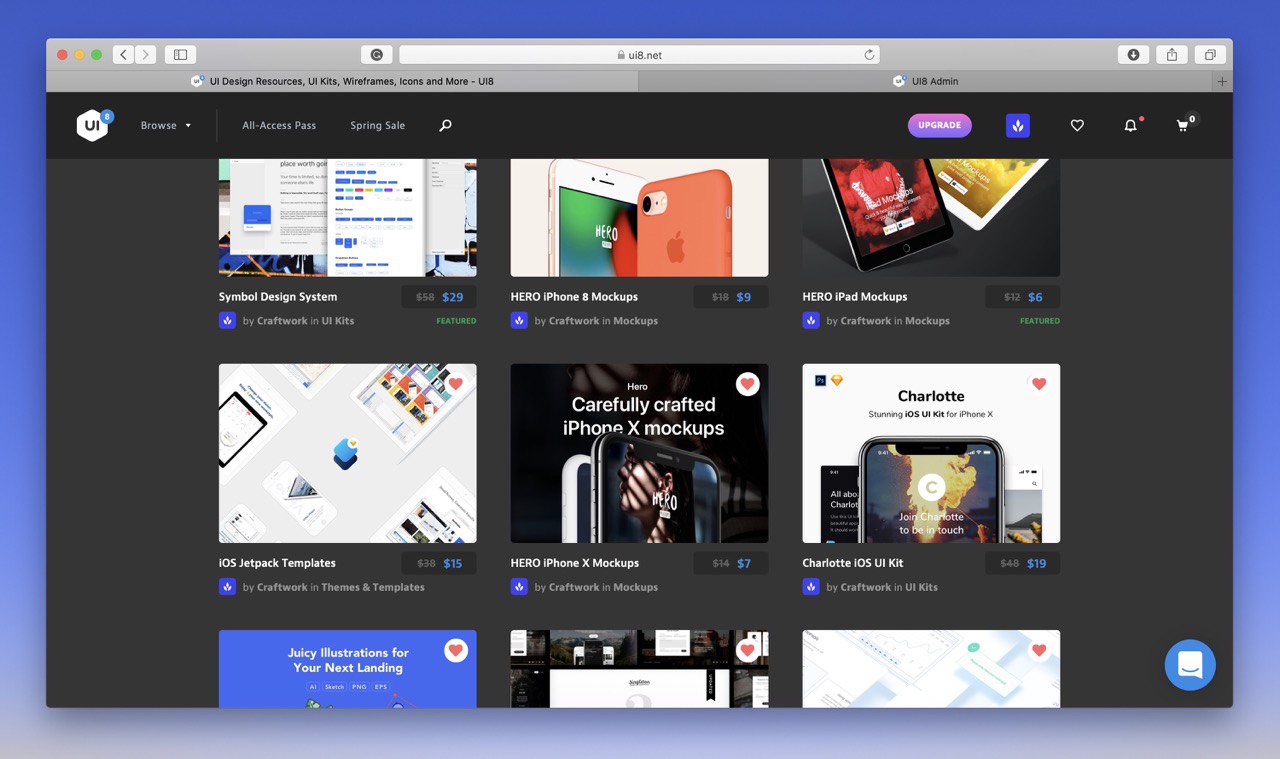
Task: Click the purple UPGRADE button
Action: pos(939,125)
